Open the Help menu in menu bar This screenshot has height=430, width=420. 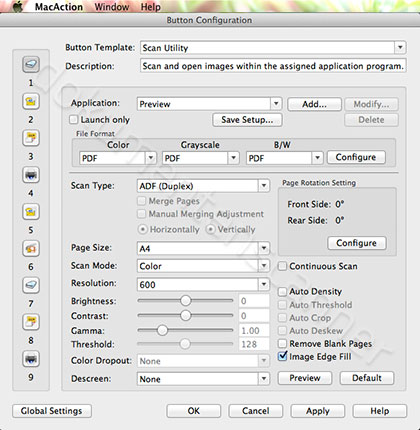pyautogui.click(x=150, y=7)
